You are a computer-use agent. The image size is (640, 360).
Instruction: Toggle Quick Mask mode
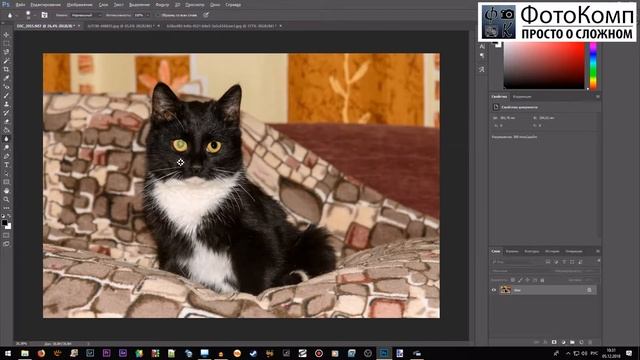click(6, 235)
